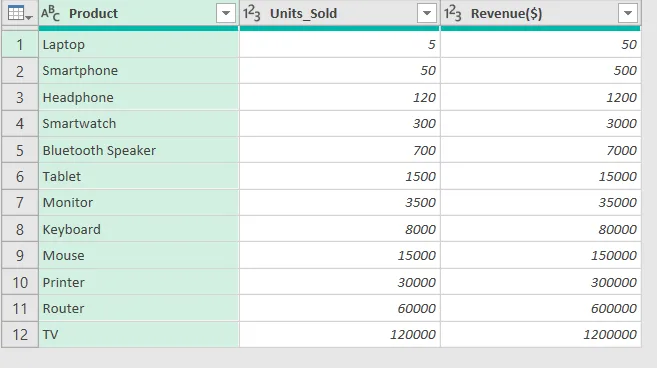Select the Product column header

[139, 13]
